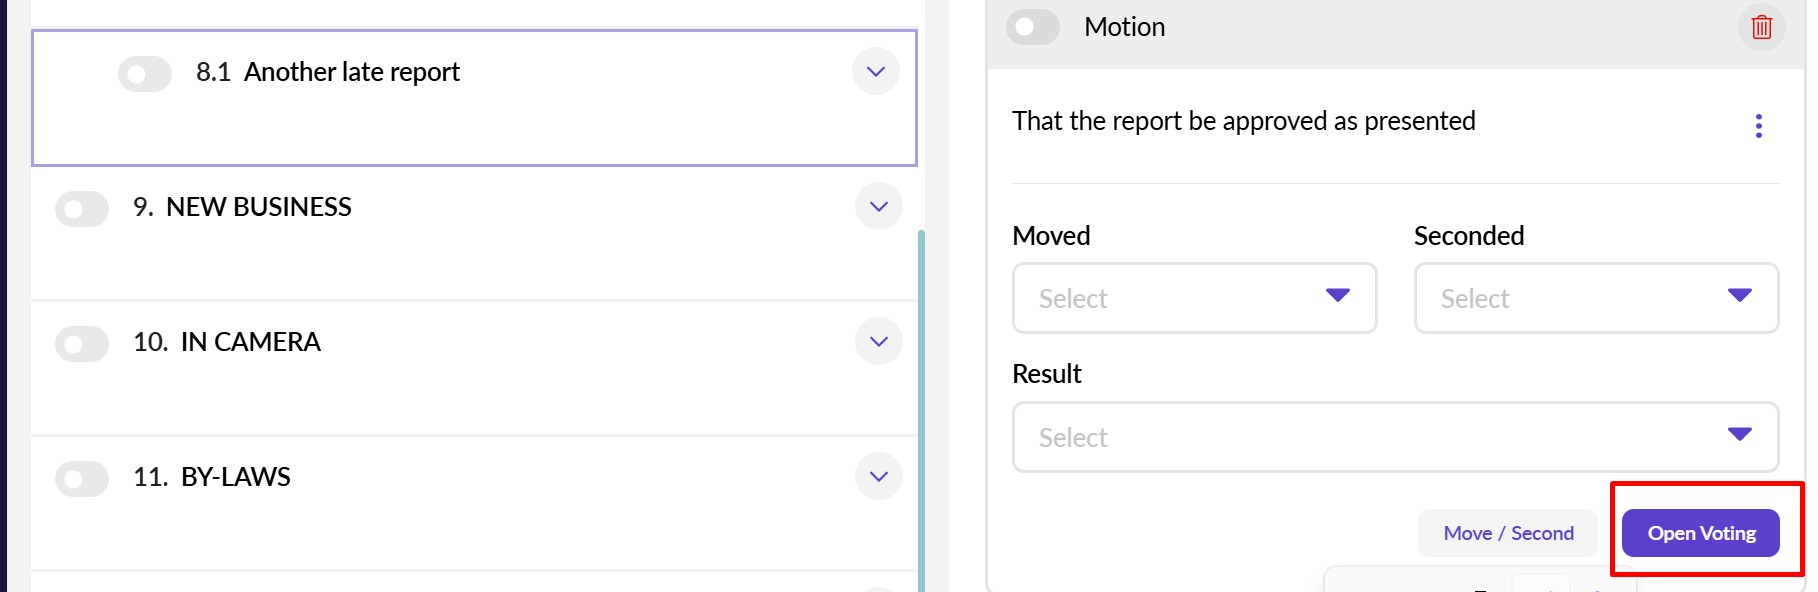
Task: Expand the IN CAMERA section chevron
Action: [879, 342]
